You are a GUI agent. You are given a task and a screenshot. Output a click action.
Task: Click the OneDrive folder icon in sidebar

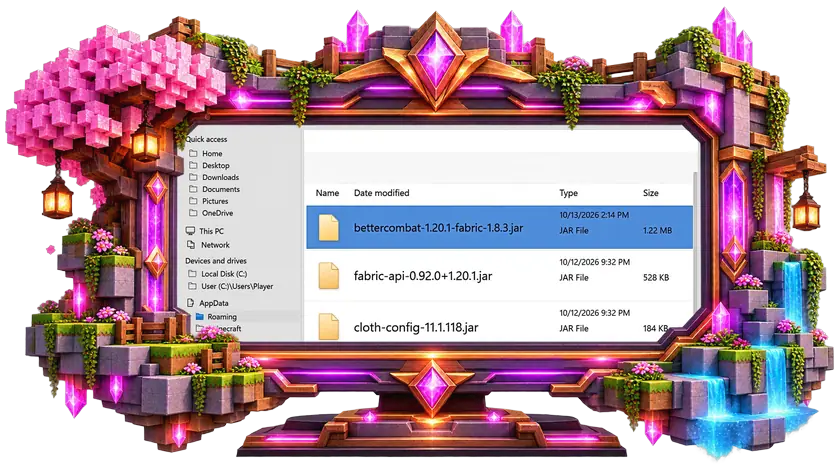tap(193, 213)
